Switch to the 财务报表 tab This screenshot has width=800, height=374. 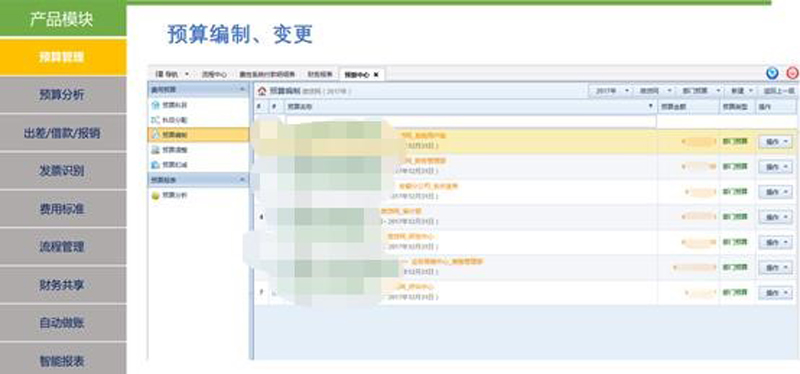pos(319,74)
